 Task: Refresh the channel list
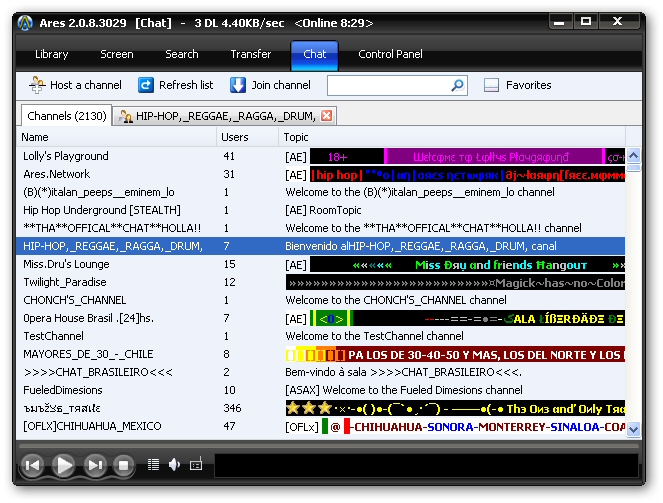(175, 86)
